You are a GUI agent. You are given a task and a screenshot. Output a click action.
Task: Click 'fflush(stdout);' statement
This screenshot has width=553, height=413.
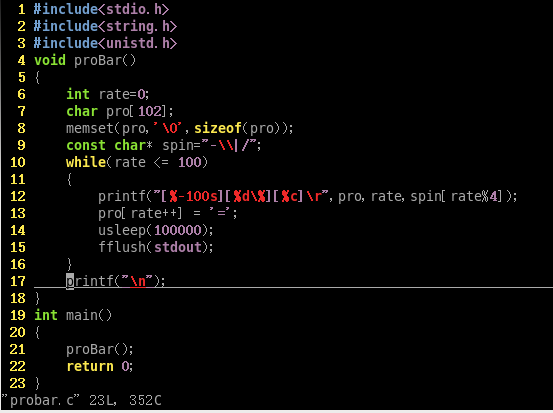click(156, 247)
